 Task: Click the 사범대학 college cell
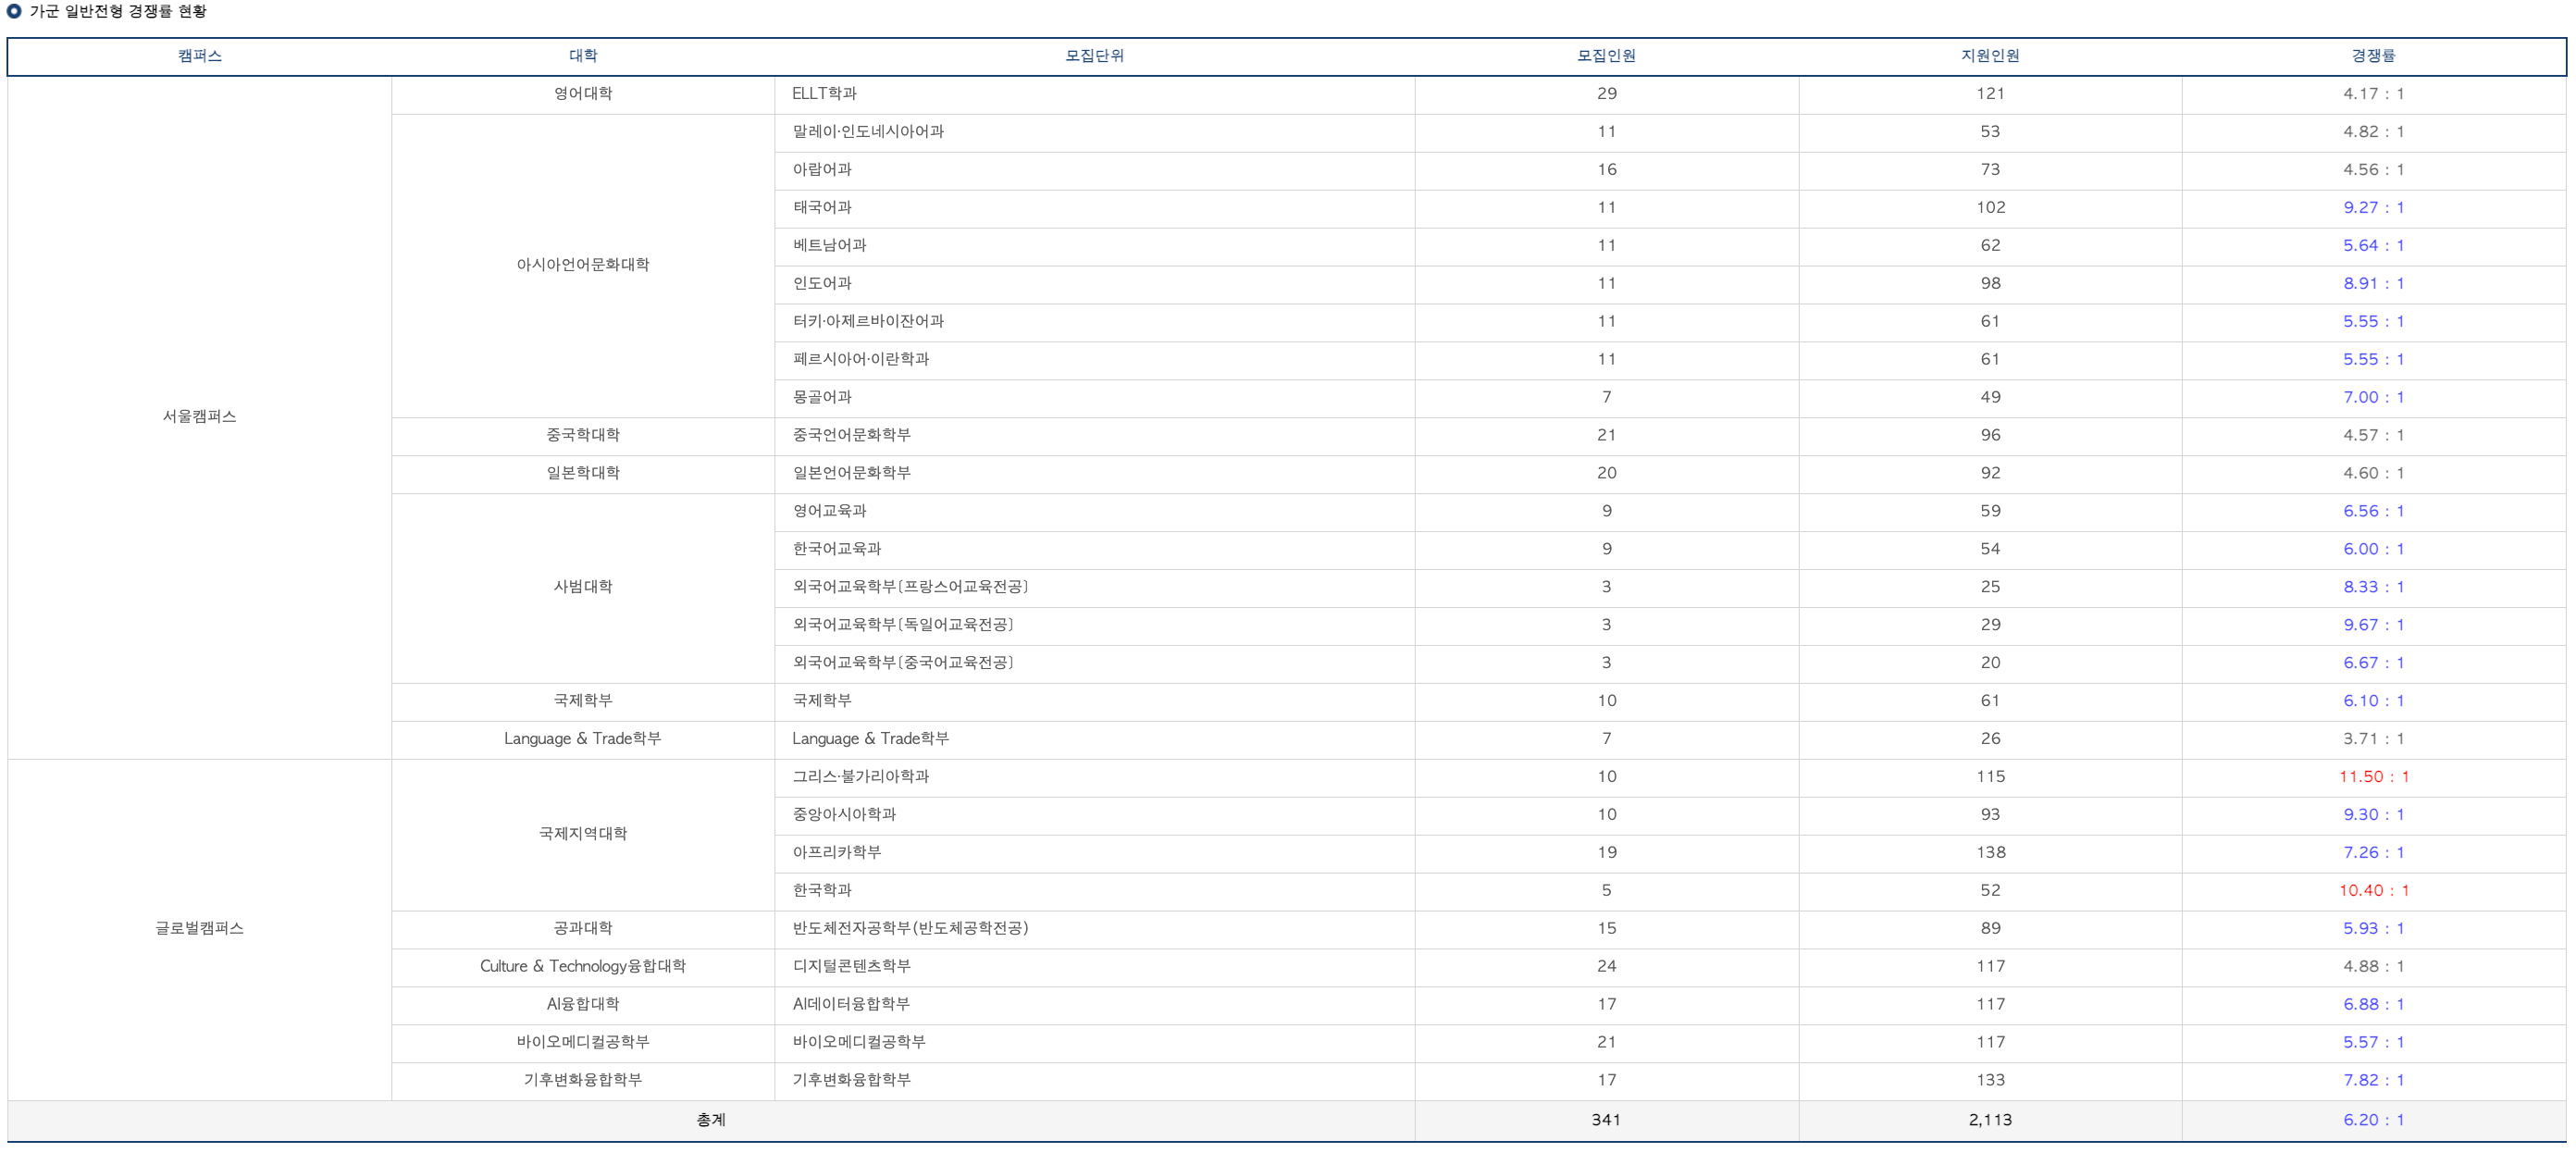pos(583,586)
